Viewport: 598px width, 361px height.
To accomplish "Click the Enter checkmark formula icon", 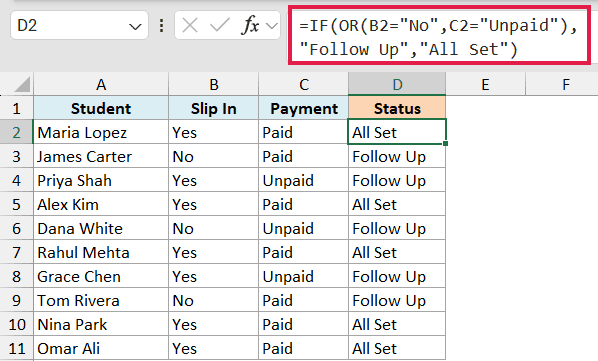I will point(220,26).
